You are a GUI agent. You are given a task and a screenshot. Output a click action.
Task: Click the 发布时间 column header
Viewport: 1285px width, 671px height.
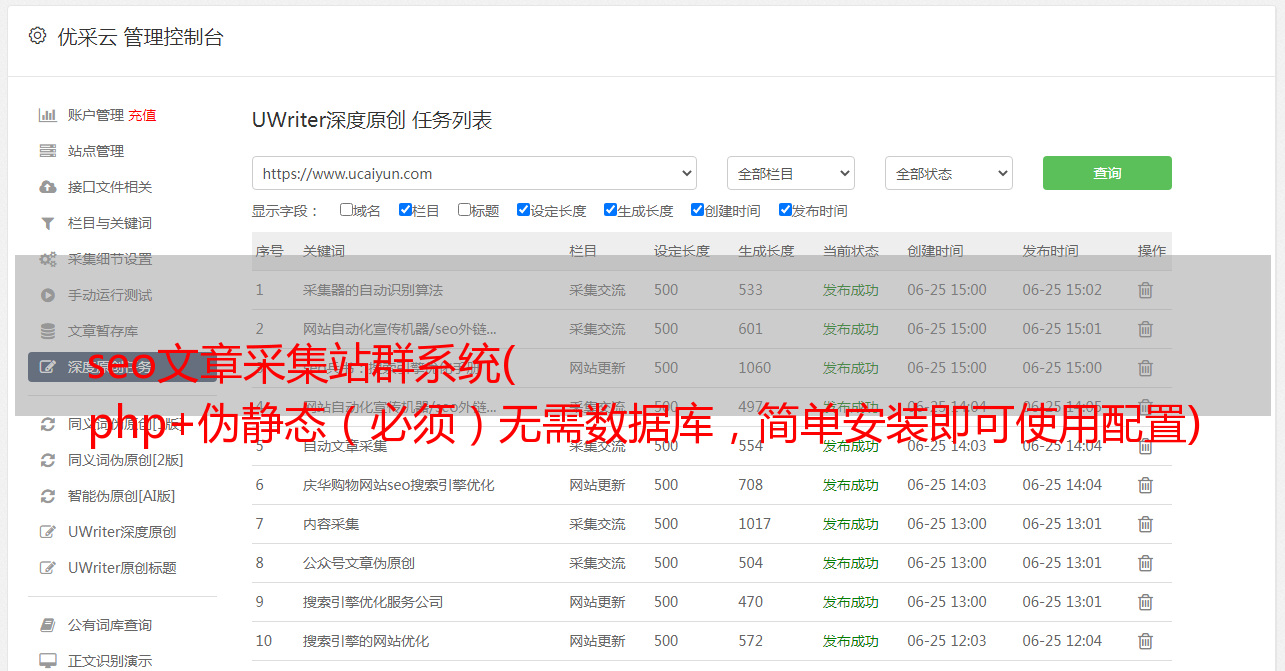pos(1050,251)
